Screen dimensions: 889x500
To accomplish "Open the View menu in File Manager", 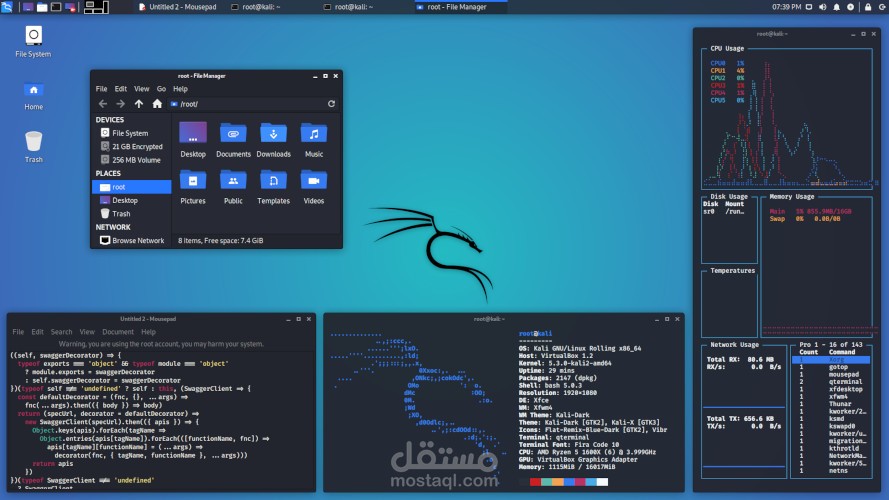I will coord(142,89).
